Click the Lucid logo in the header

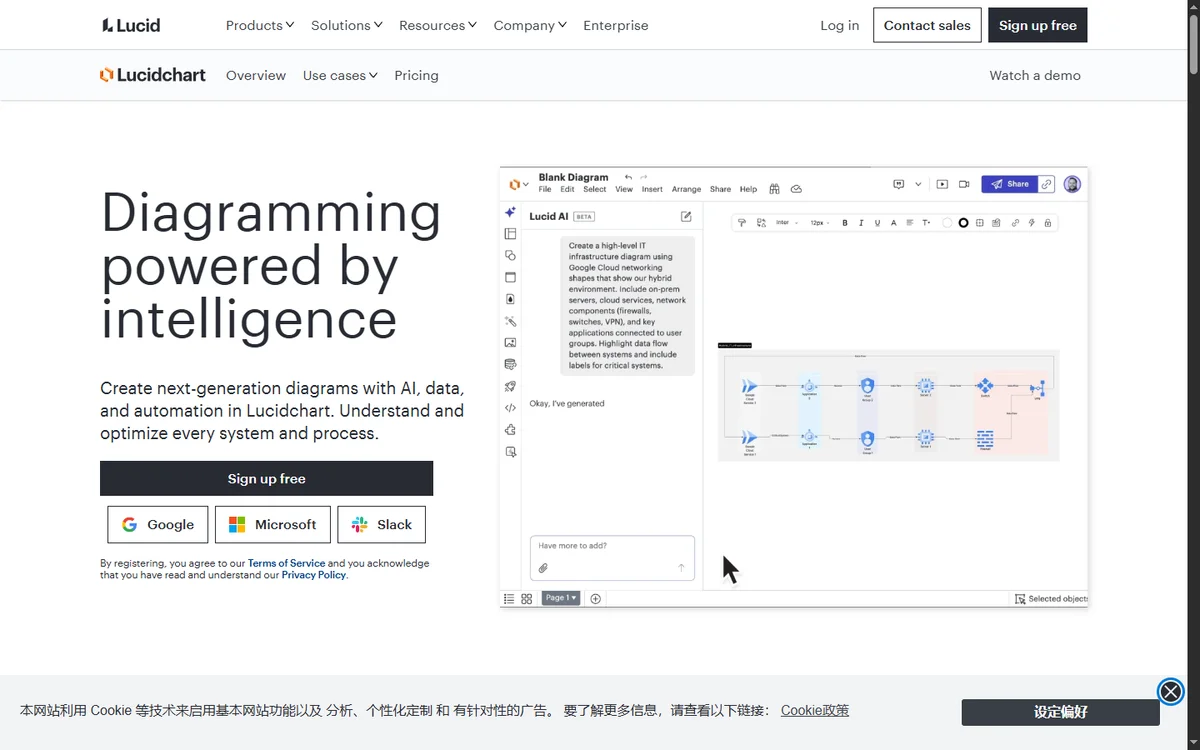click(x=131, y=25)
